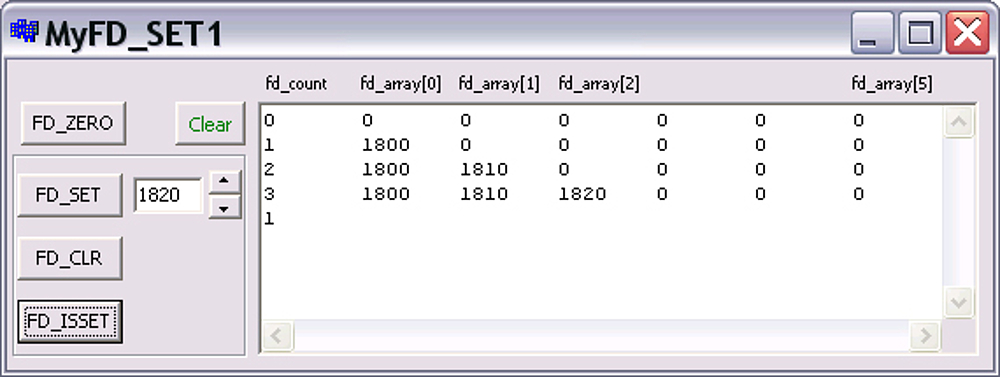Click the FD_ISSET button
This screenshot has width=1000, height=377.
click(69, 322)
